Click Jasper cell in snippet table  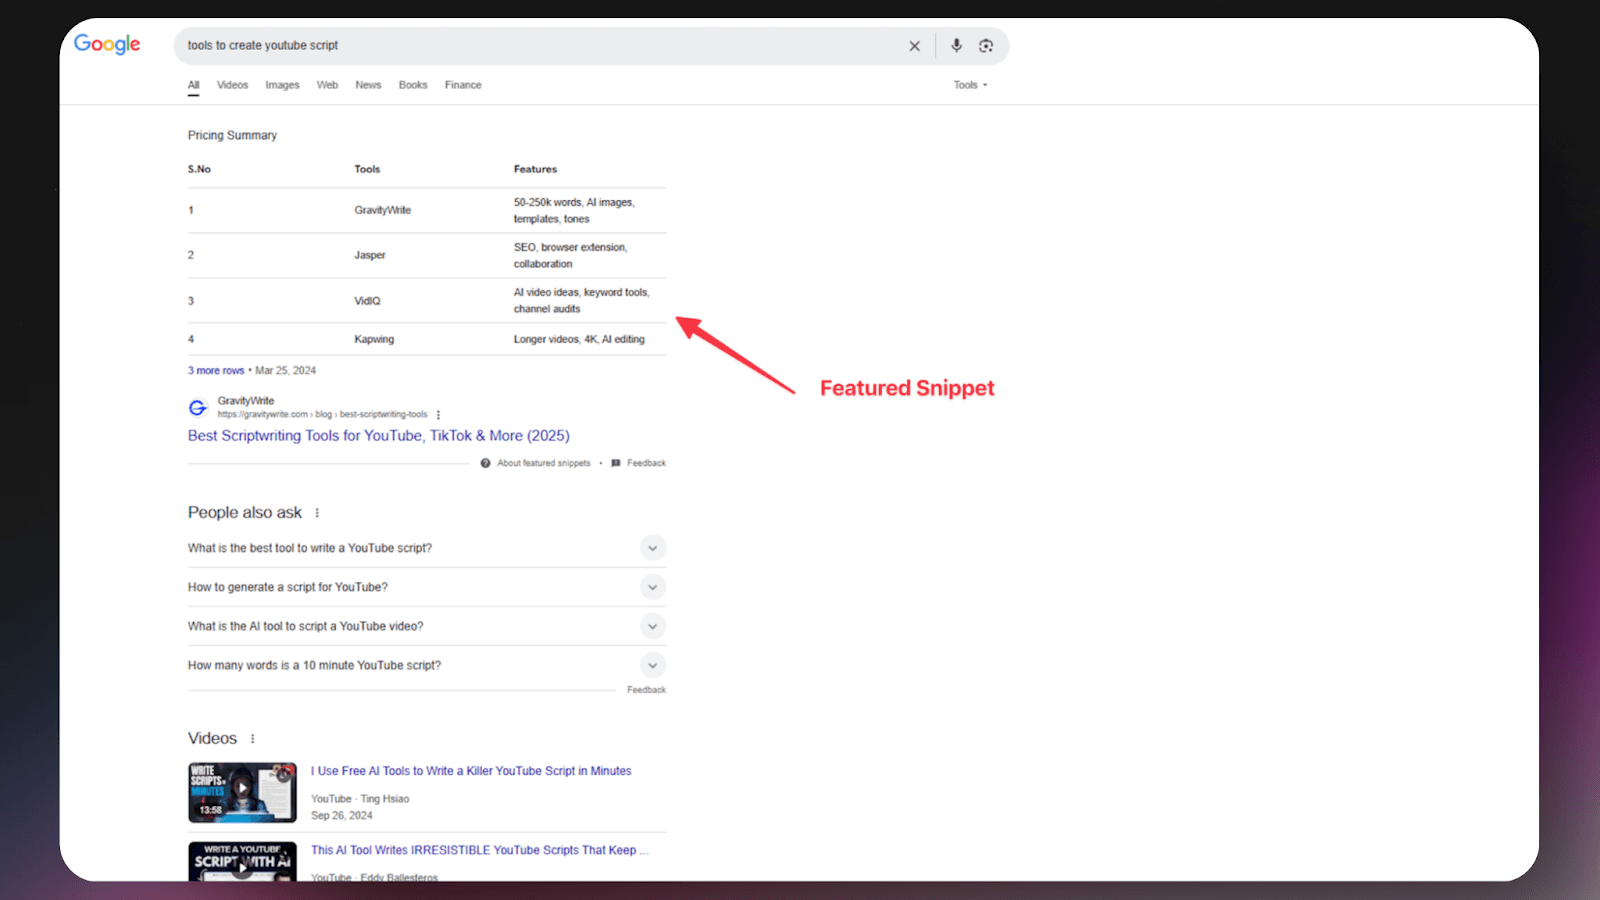369,255
